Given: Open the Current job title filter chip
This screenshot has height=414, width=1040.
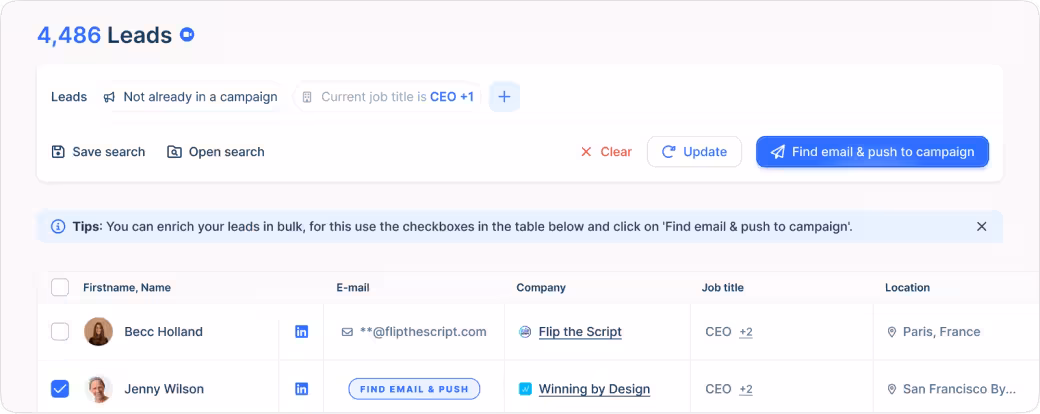Looking at the screenshot, I should click(x=388, y=97).
